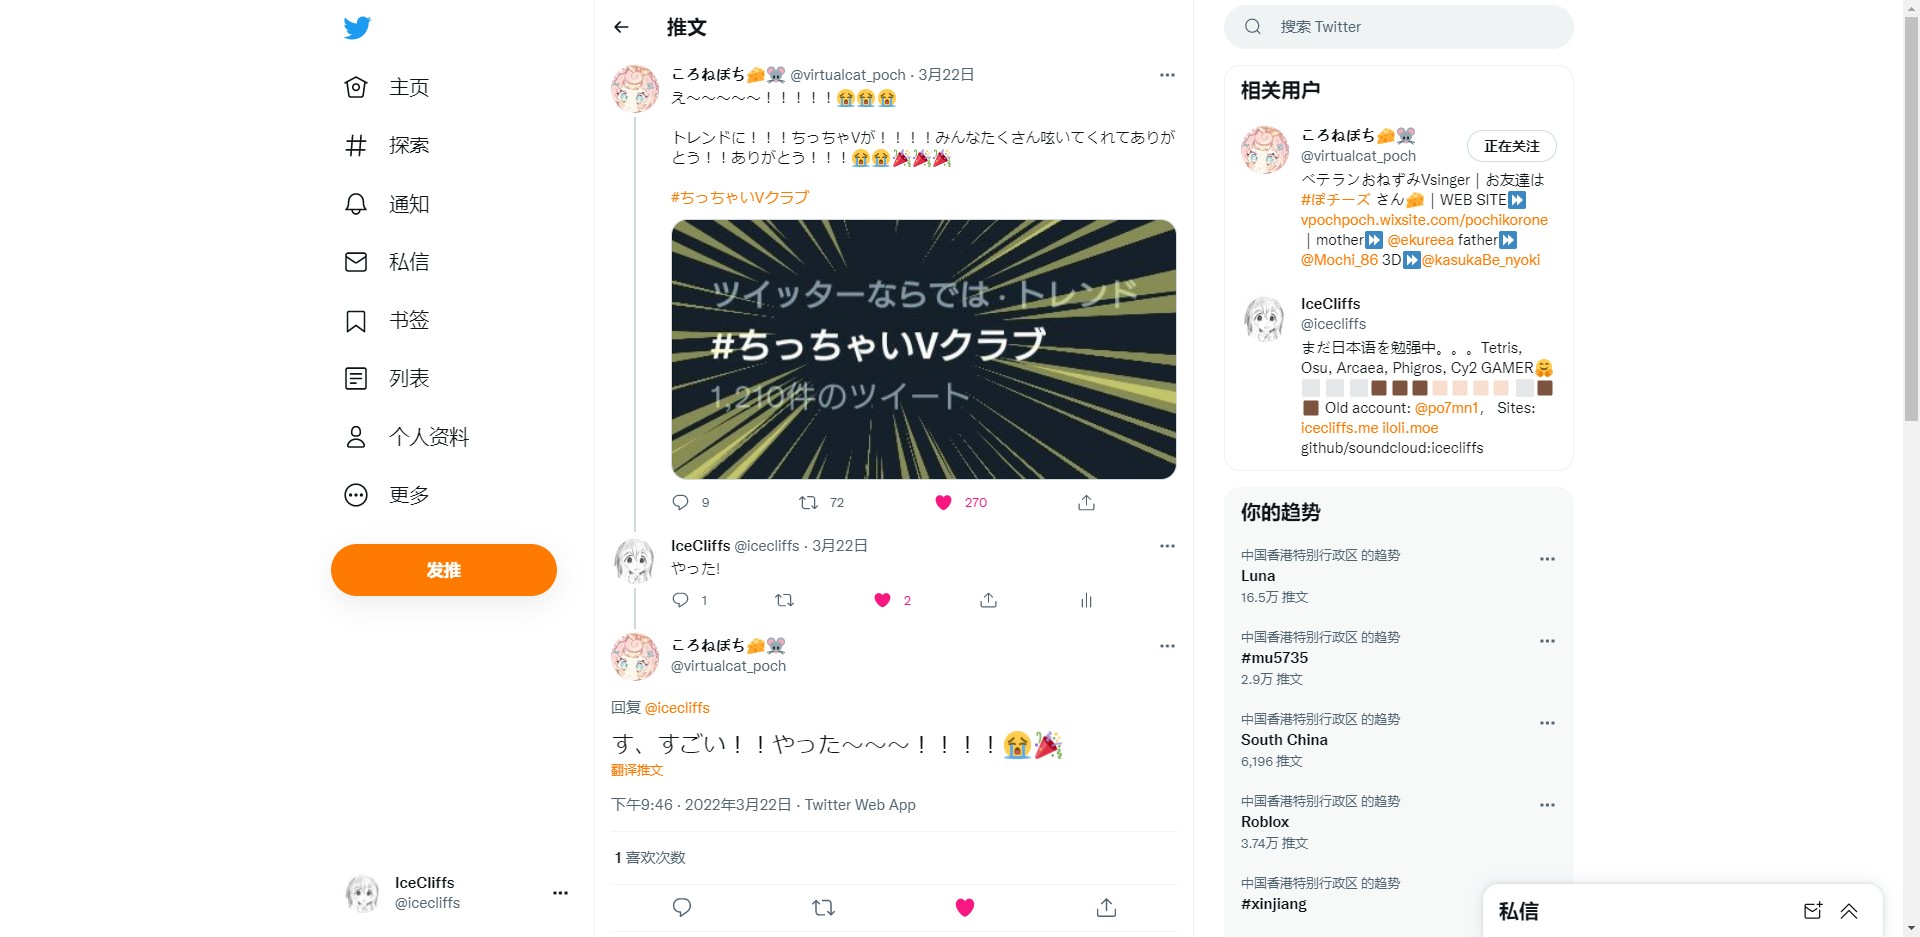This screenshot has width=1920, height=937.
Task: Reply to IceCliffs' やった! tweet
Action: pos(680,600)
